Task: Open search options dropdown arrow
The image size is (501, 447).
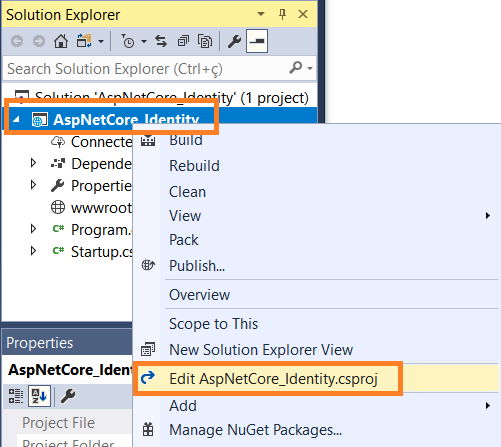Action: click(310, 68)
